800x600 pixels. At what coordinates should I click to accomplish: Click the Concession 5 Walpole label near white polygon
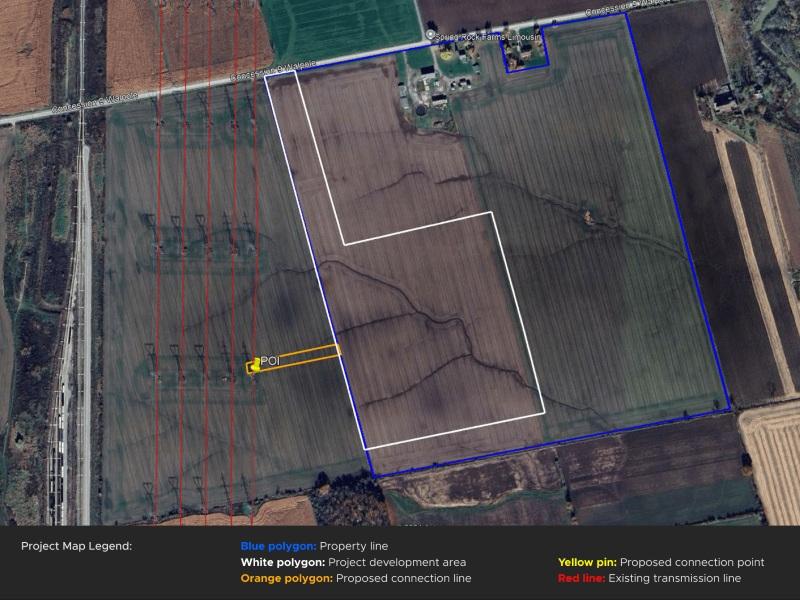pos(273,70)
